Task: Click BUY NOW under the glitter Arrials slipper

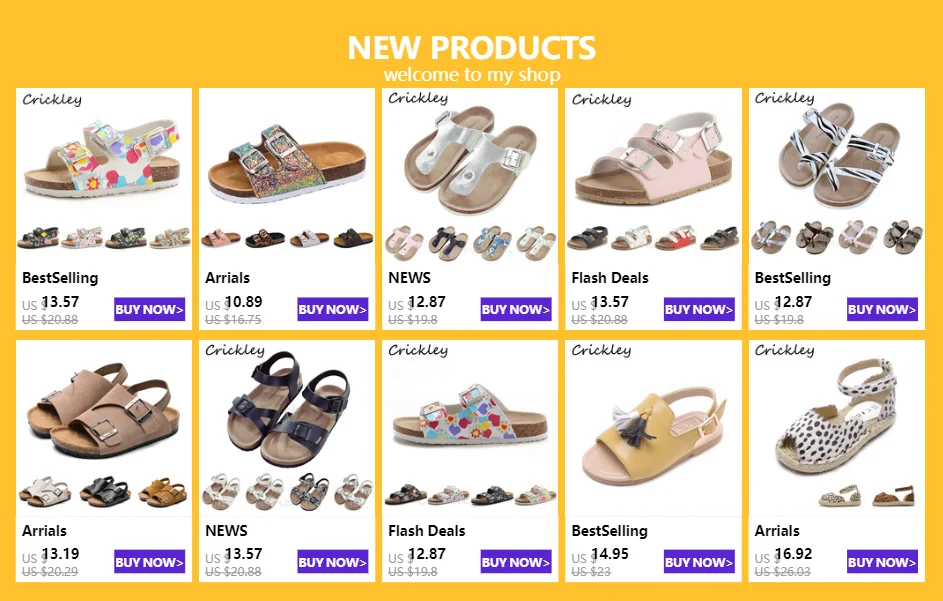Action: [x=333, y=309]
